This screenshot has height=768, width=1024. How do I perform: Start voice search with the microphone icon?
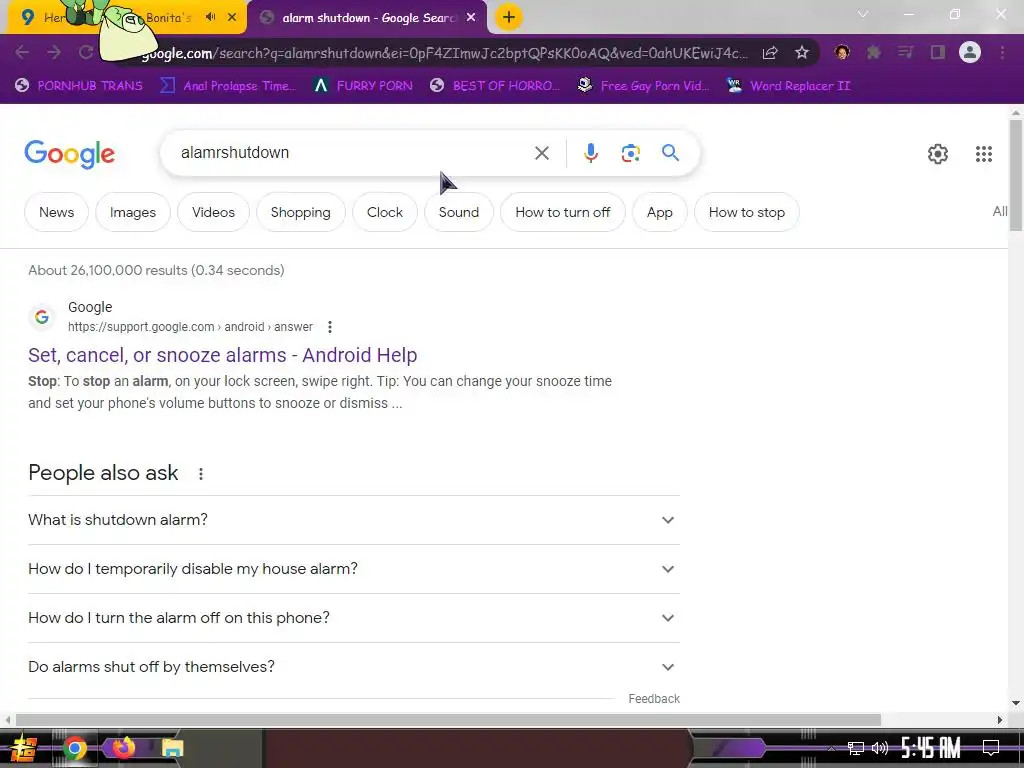590,153
